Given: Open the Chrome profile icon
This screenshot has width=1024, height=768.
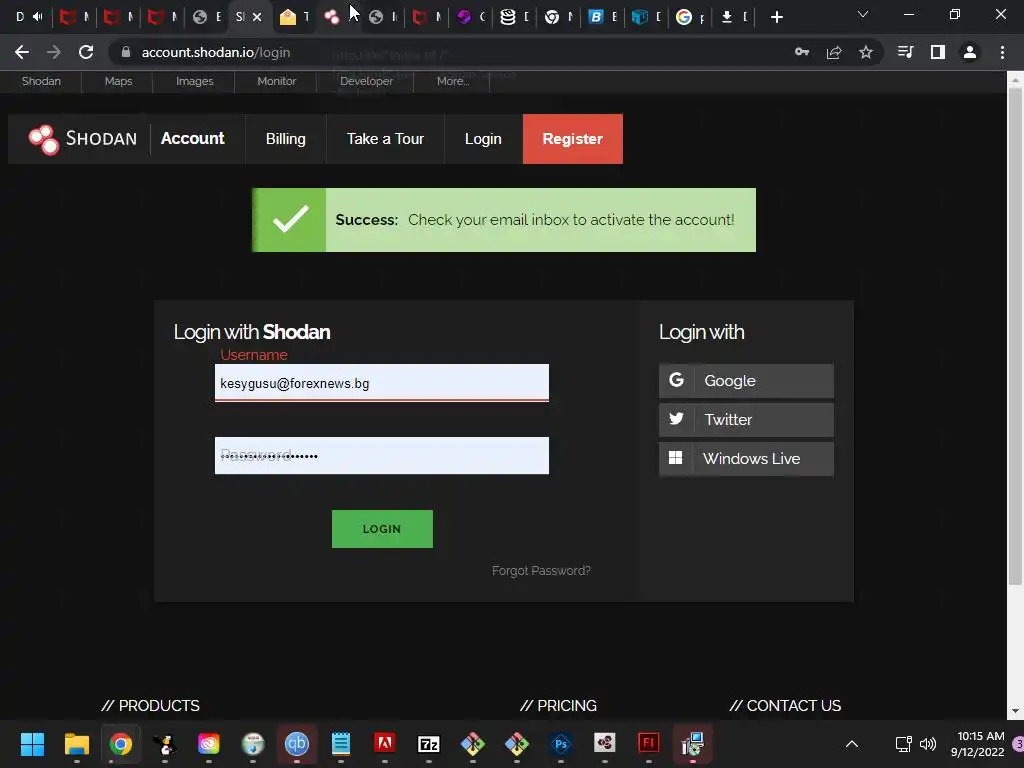Looking at the screenshot, I should click(970, 52).
